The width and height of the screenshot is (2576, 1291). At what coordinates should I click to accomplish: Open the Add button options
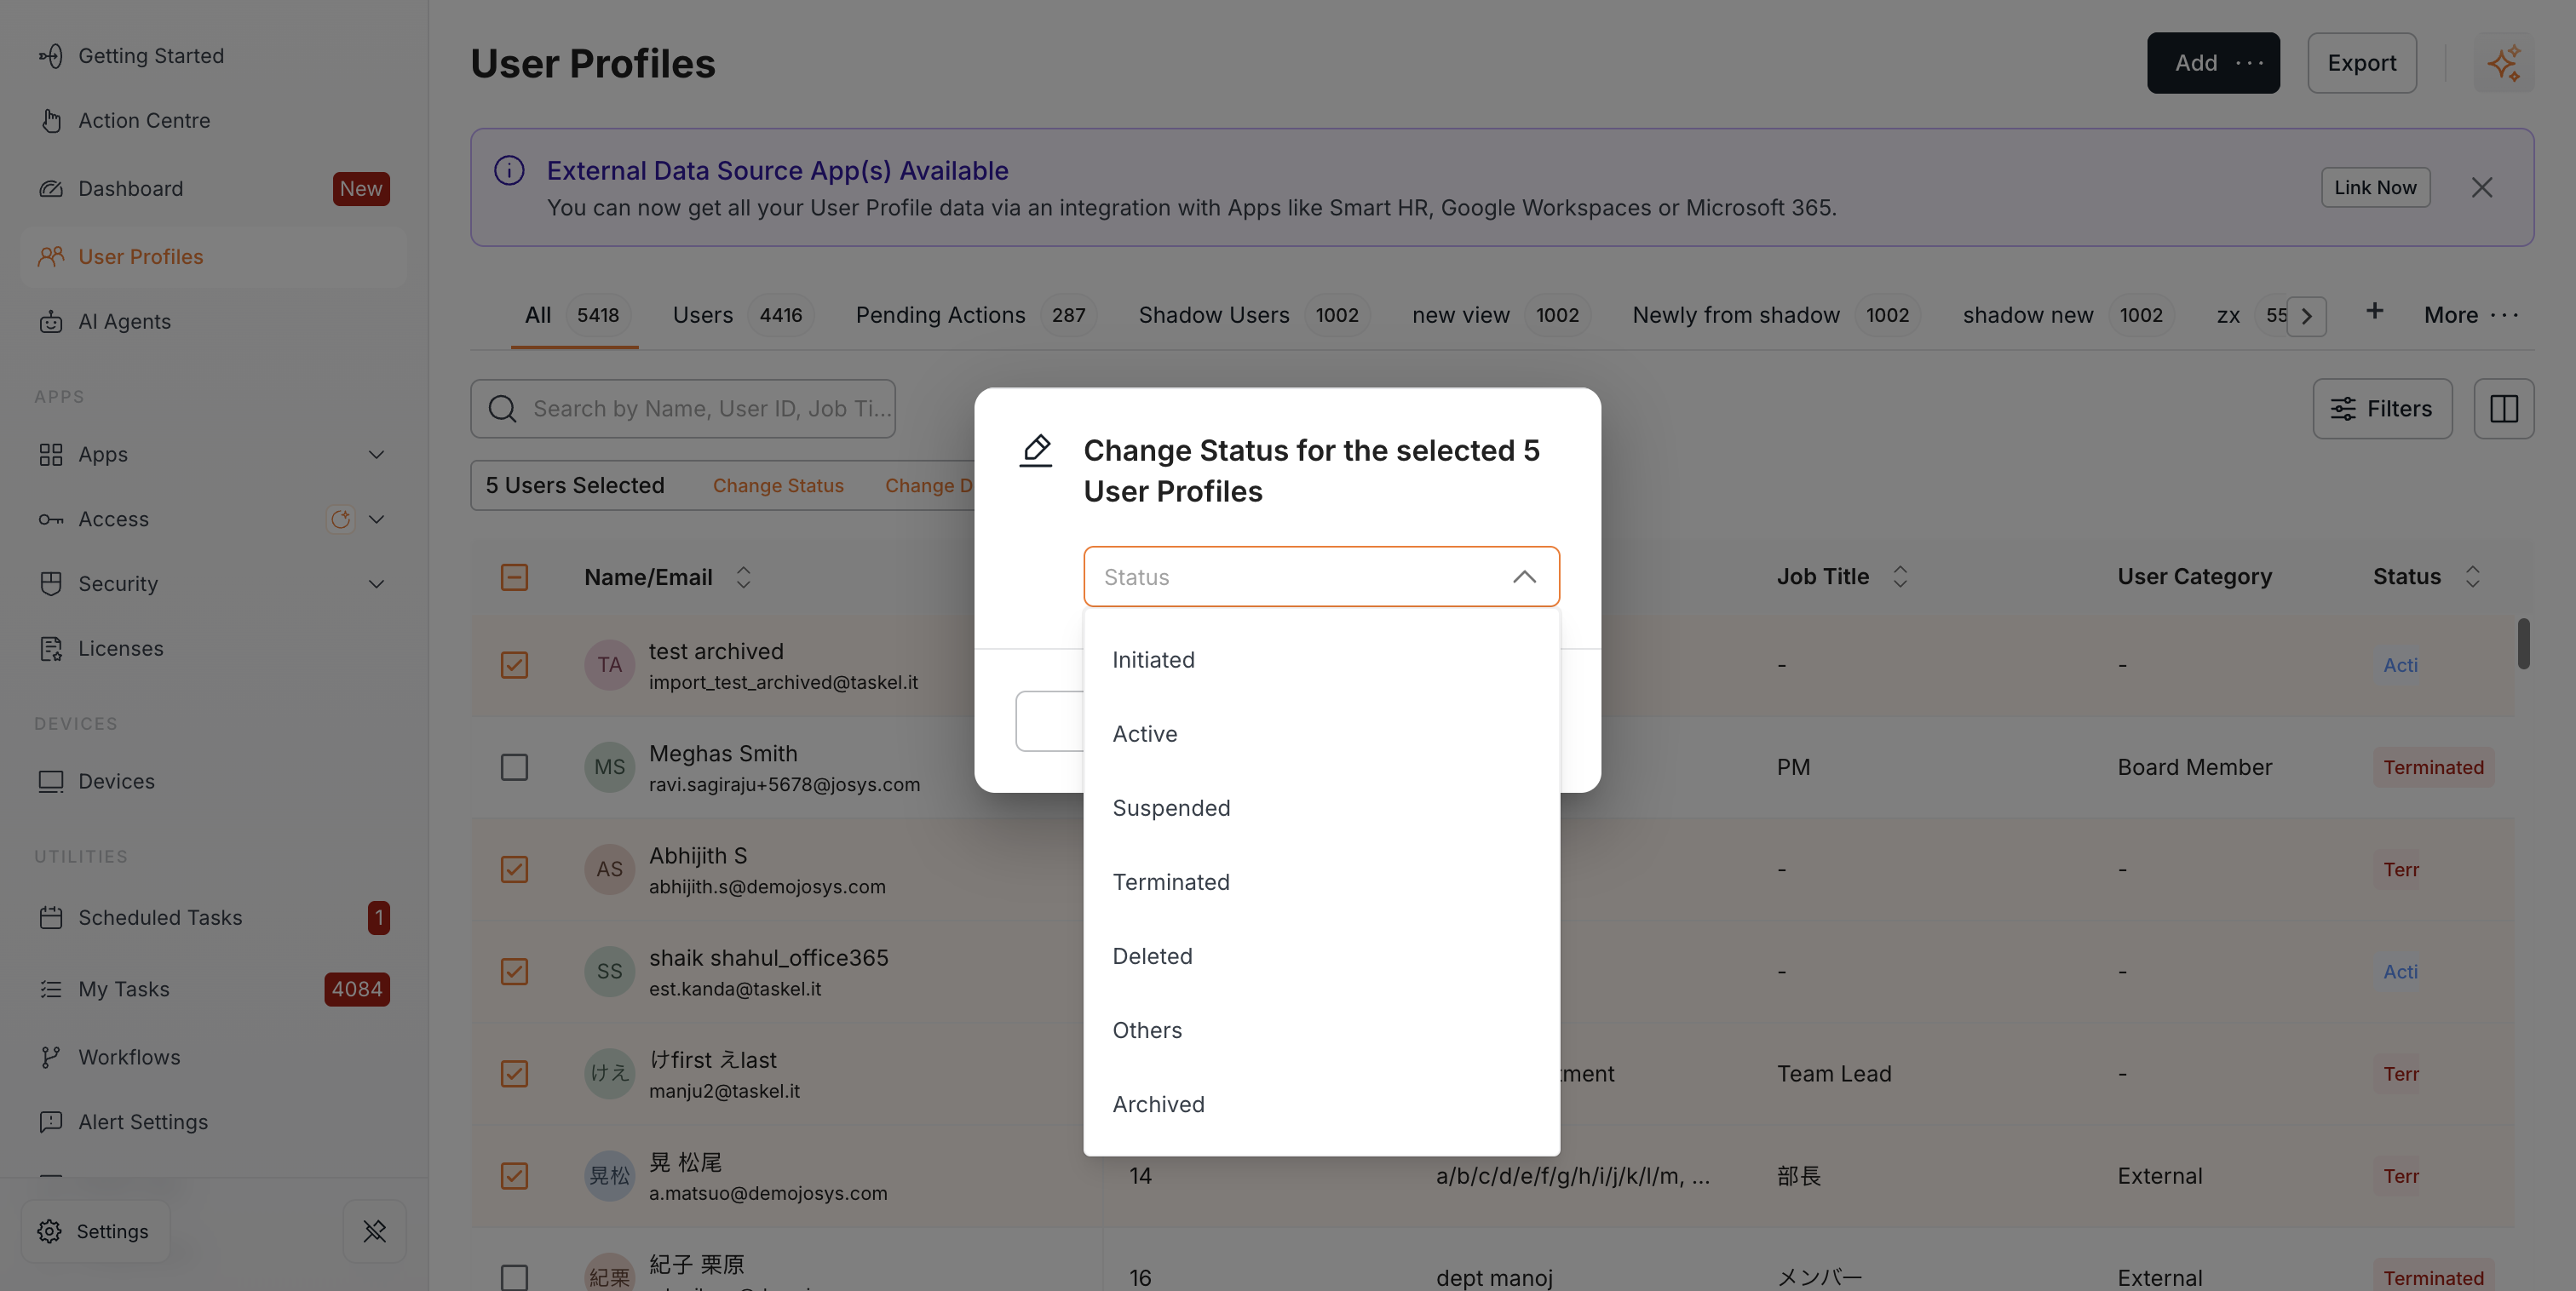click(x=2250, y=63)
